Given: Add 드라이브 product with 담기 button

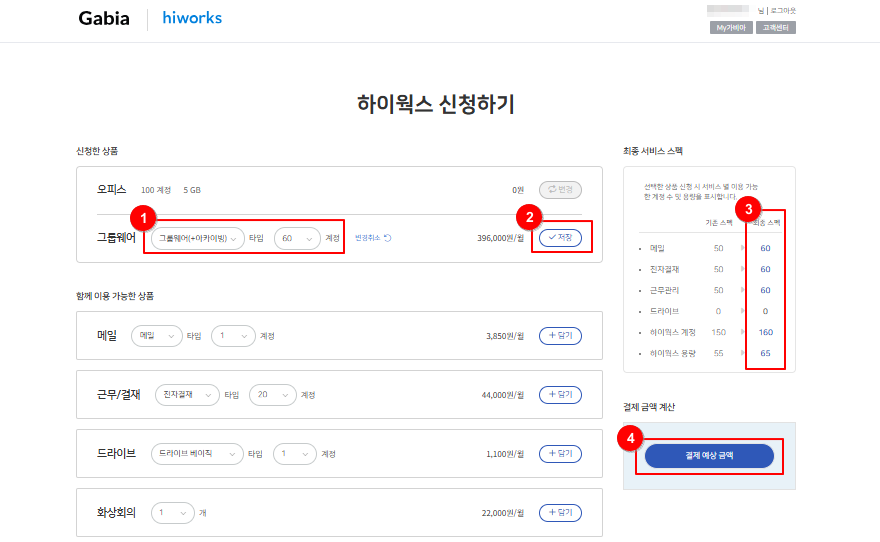Looking at the screenshot, I should click(x=560, y=454).
